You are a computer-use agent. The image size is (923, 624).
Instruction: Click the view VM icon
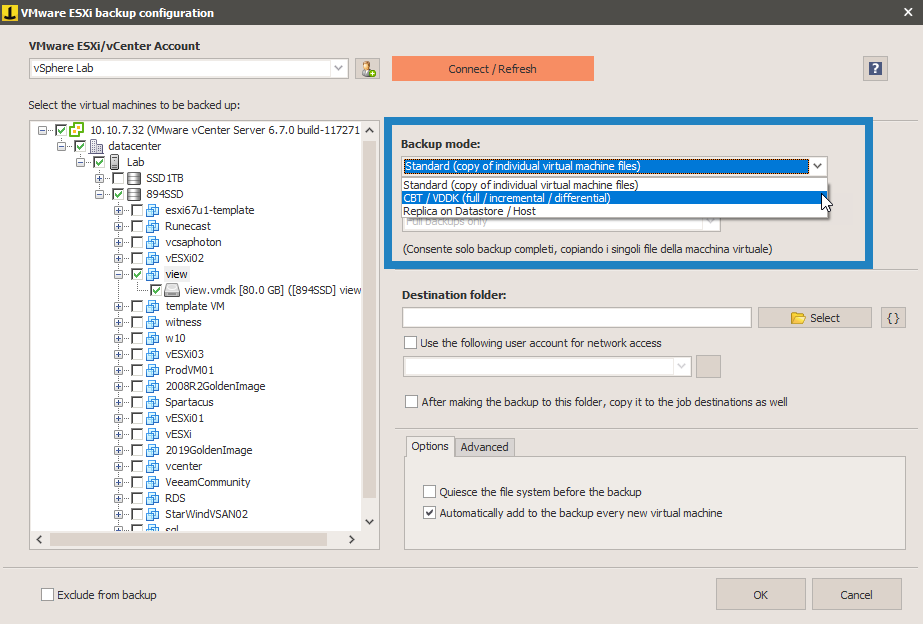coord(153,274)
